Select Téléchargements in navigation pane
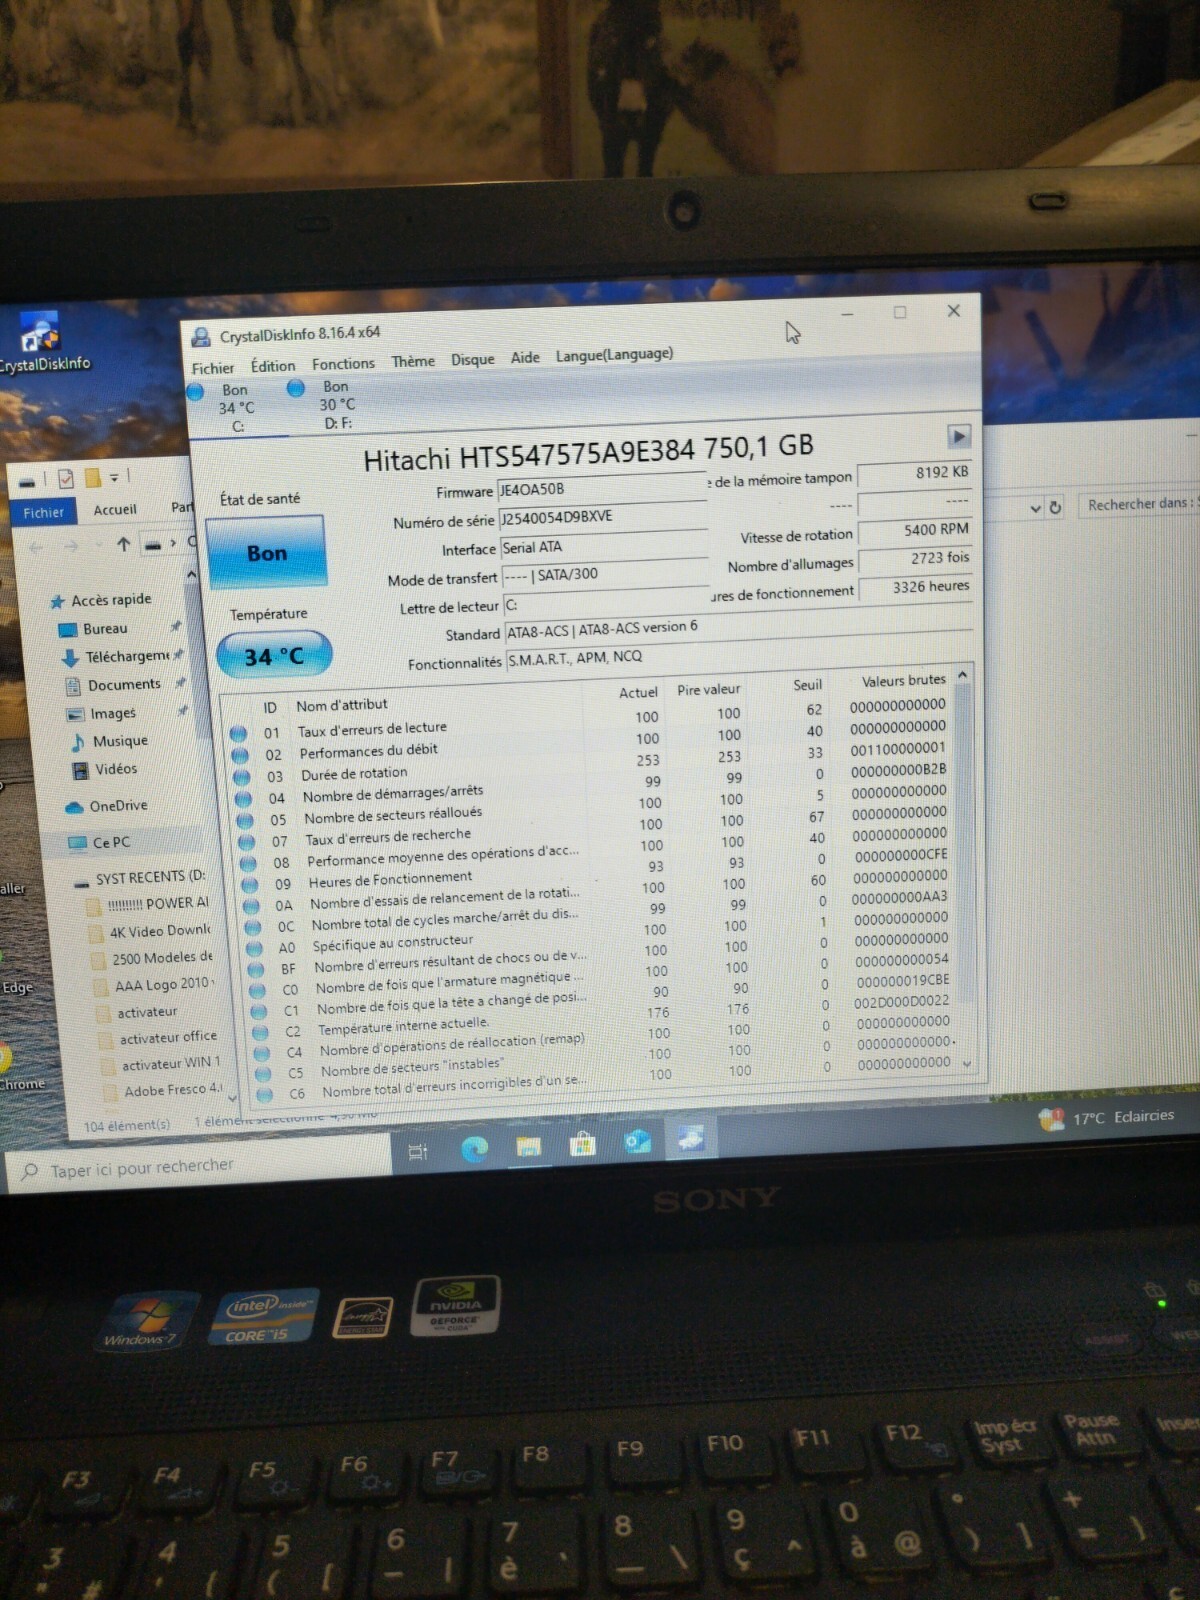 (127, 656)
